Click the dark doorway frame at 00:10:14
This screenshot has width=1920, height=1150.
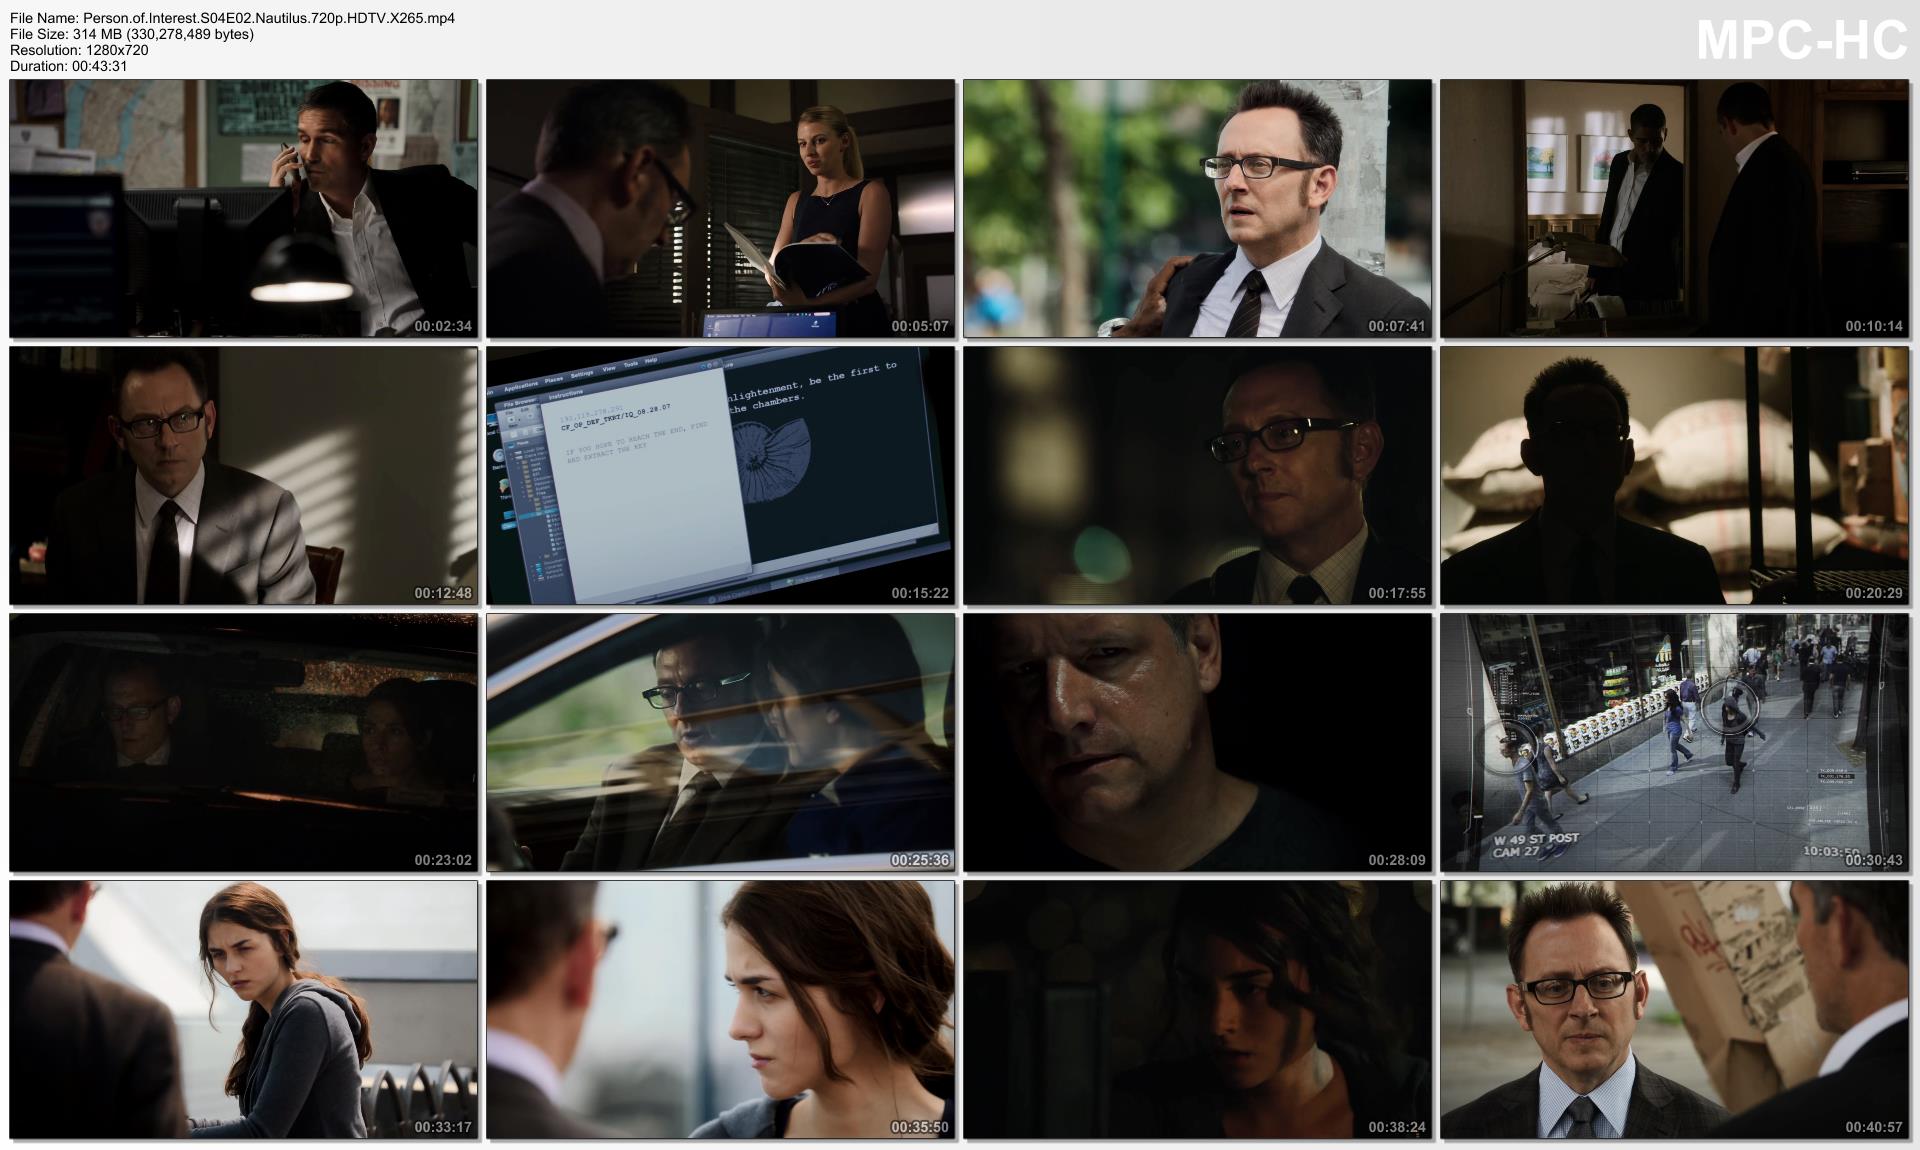(1674, 208)
